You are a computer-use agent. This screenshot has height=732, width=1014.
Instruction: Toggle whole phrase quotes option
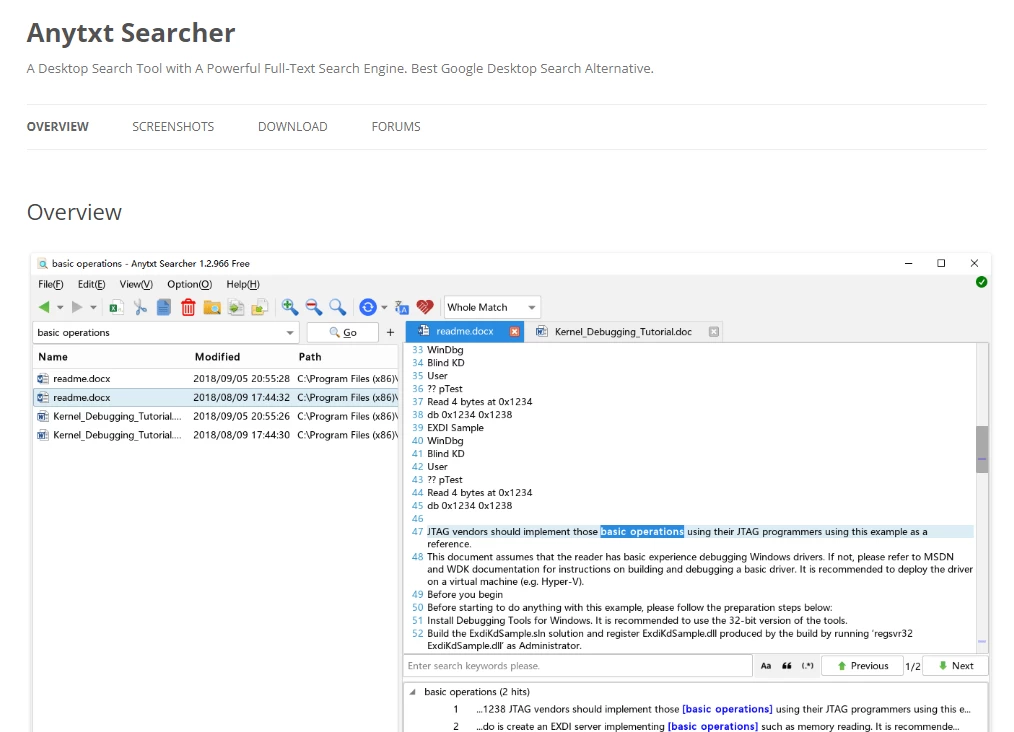pos(786,665)
